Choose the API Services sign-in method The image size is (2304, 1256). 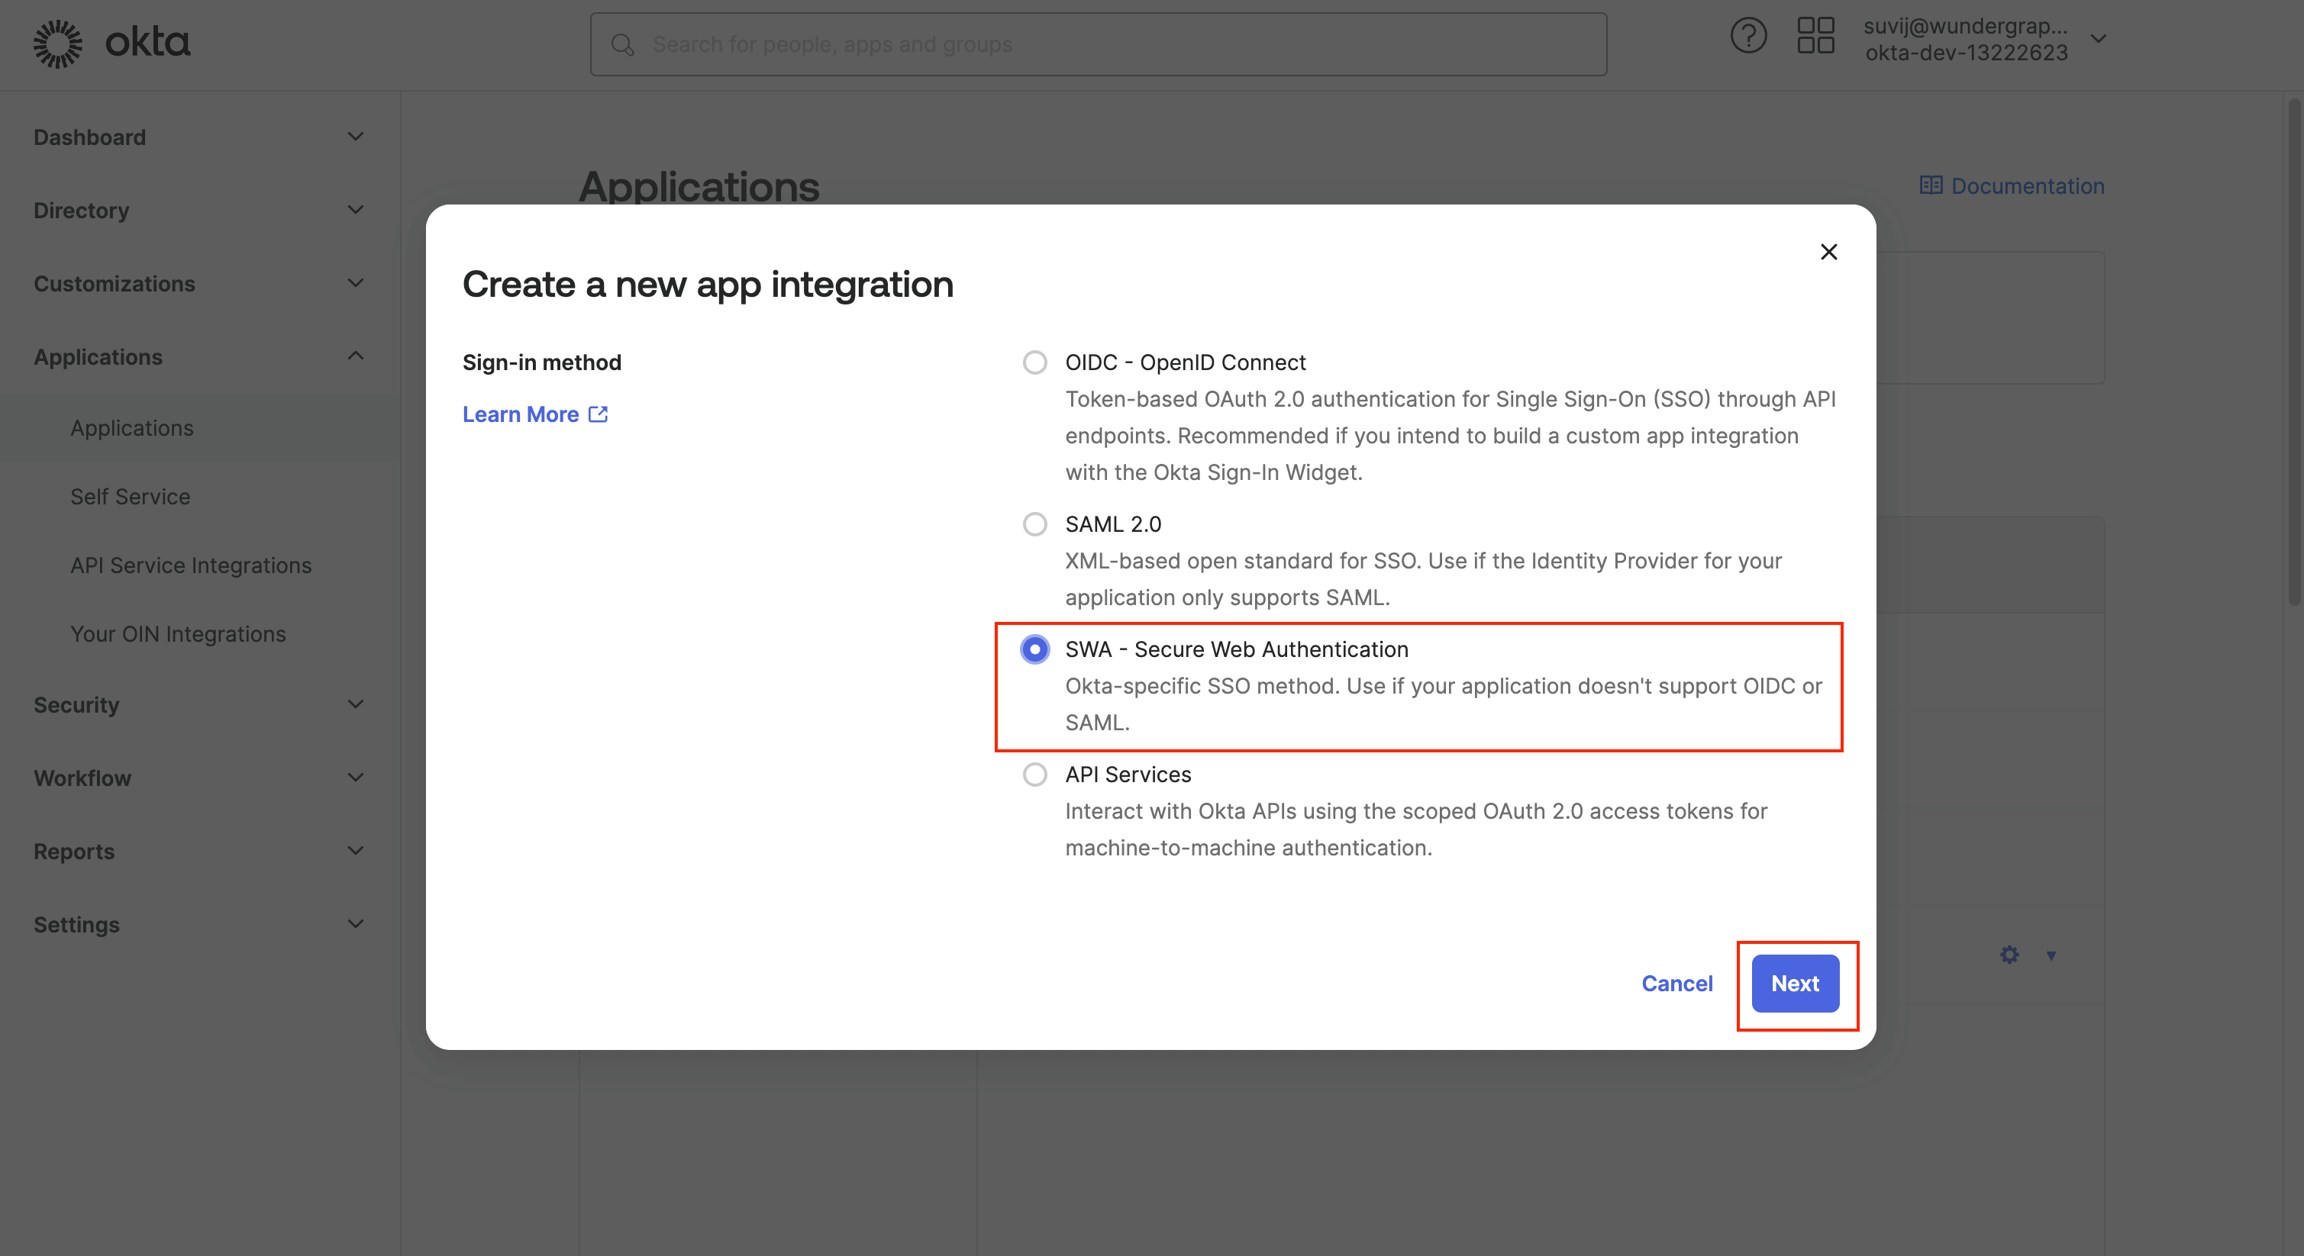coord(1034,774)
